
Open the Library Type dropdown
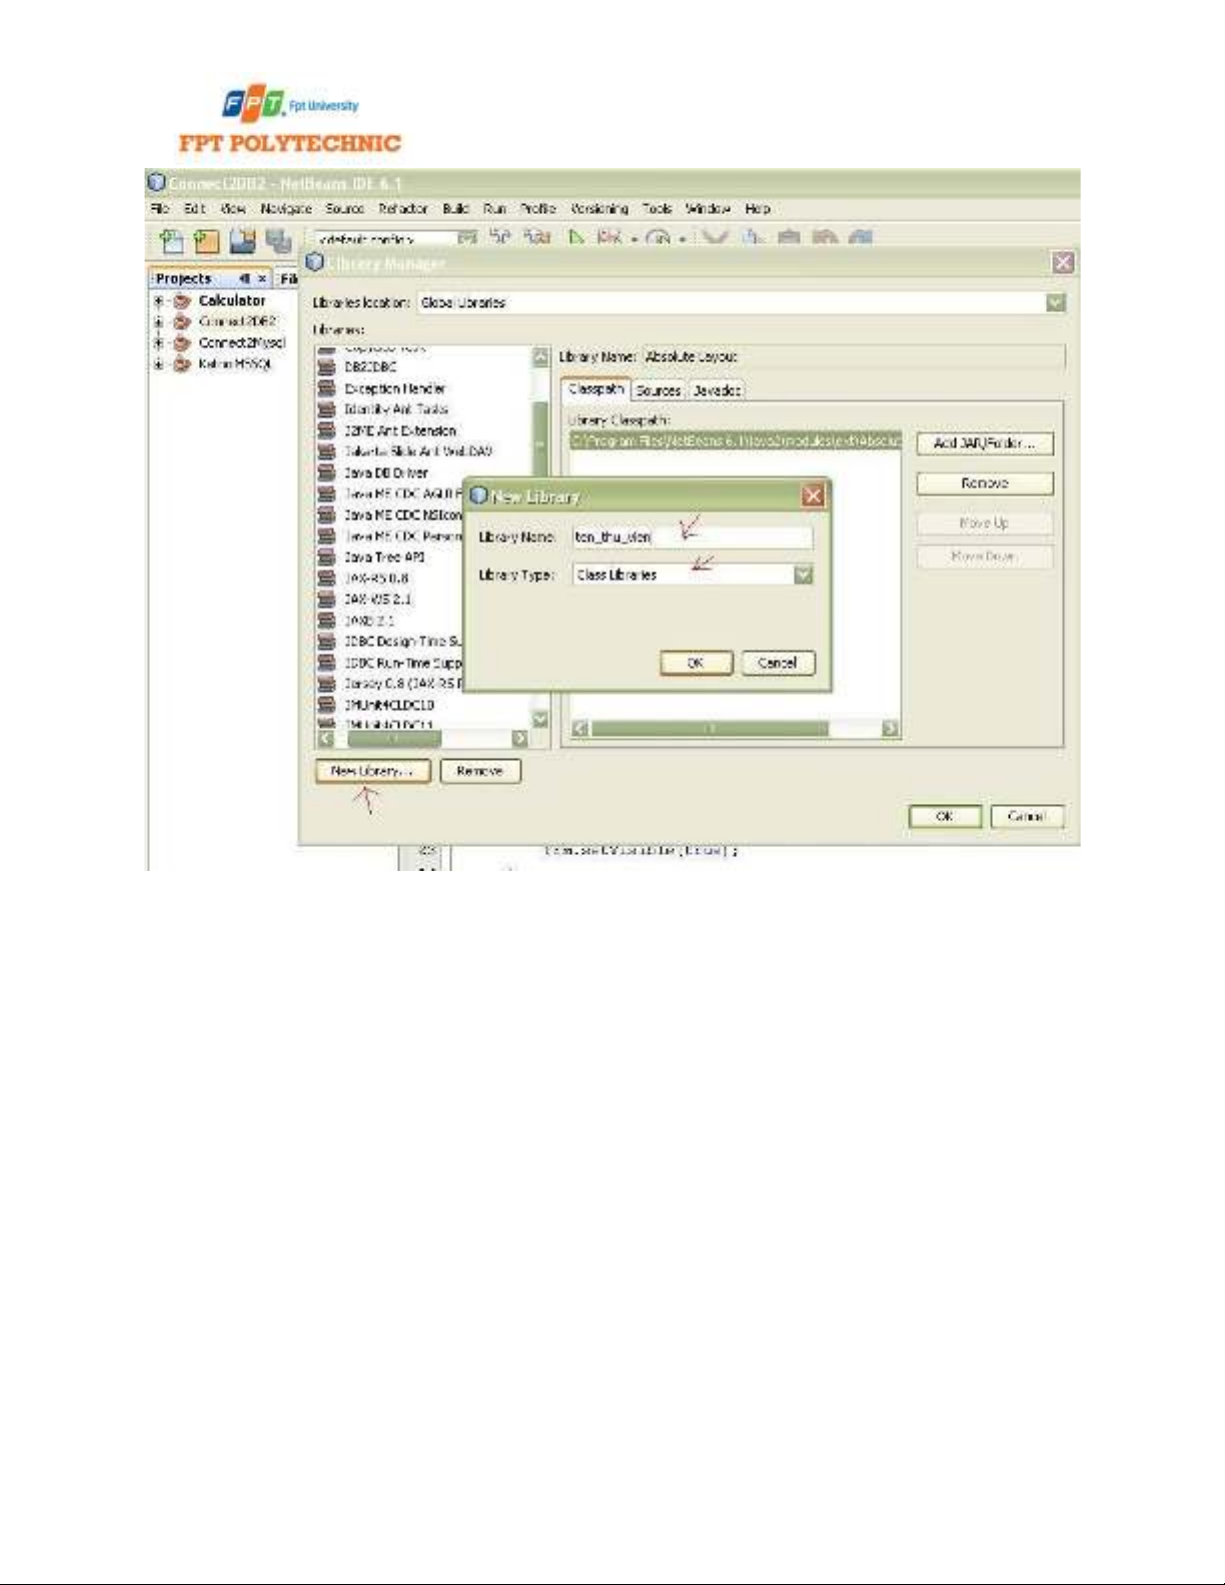point(803,575)
